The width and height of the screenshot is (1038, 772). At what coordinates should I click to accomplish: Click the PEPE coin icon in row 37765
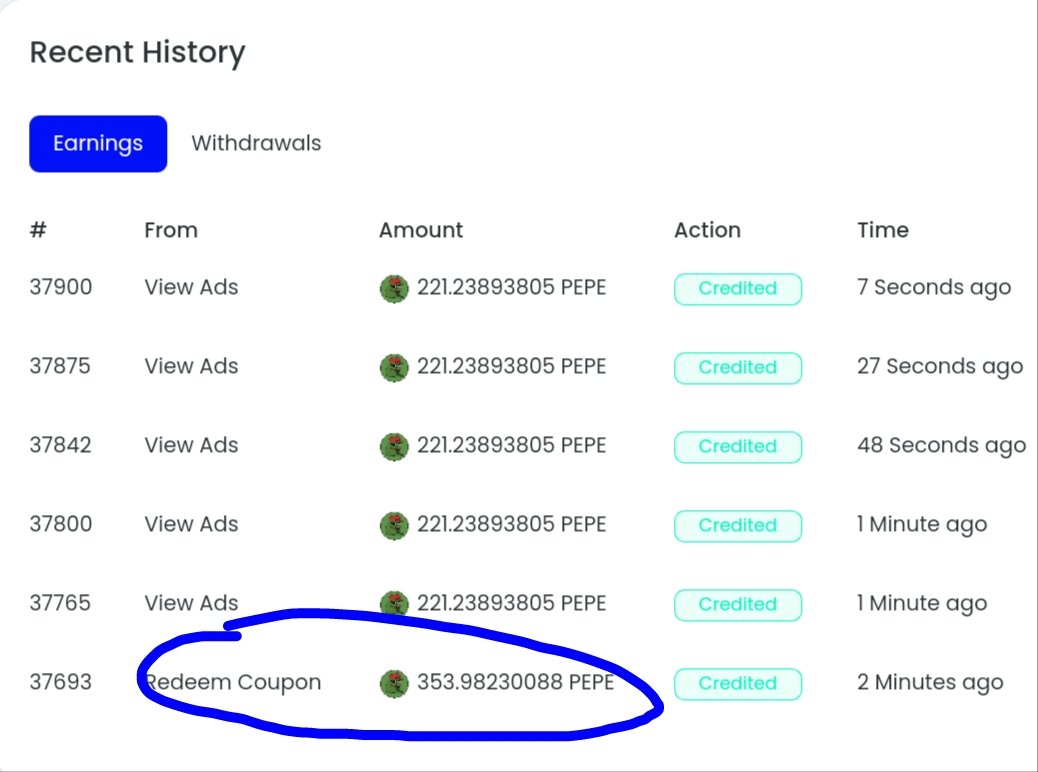click(x=394, y=604)
